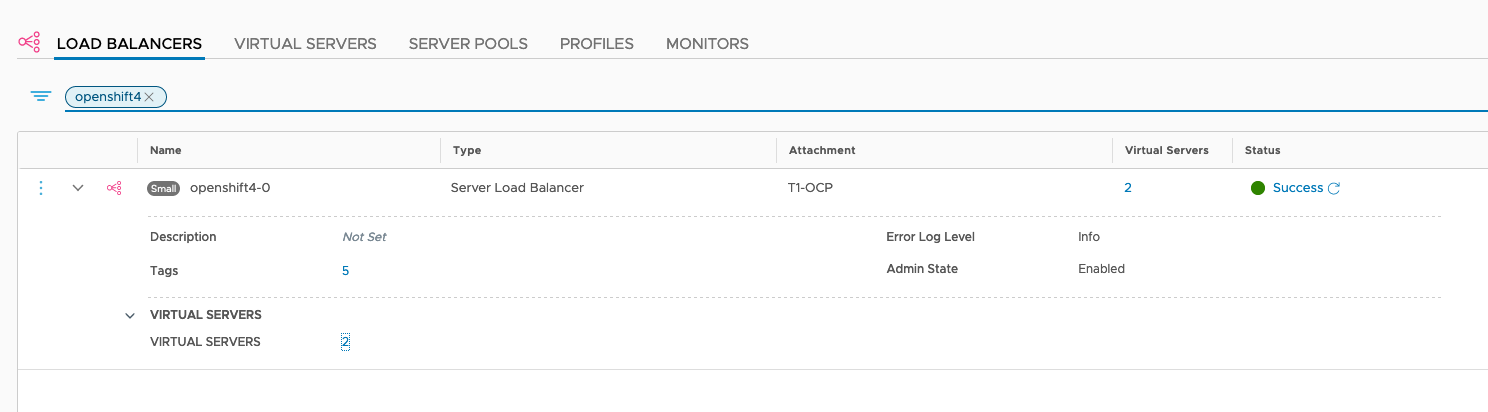The width and height of the screenshot is (1488, 412).
Task: Open virtual servers count link in details section
Action: (x=345, y=342)
